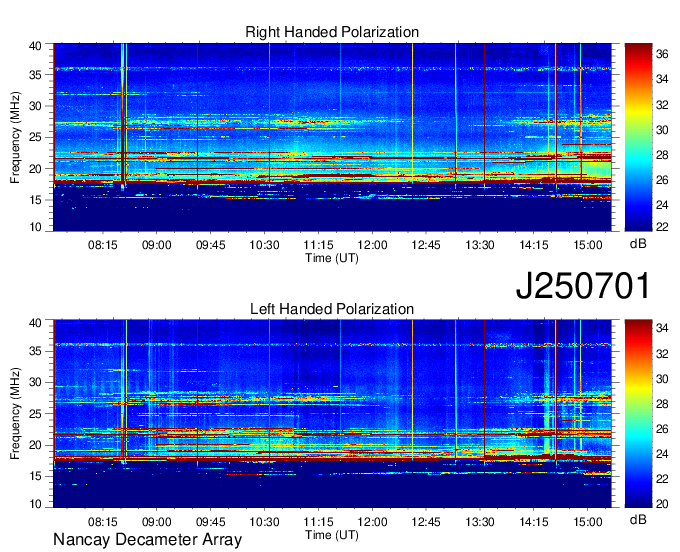Click the 20 dB value on Left Handed color bar
Screen dimensions: 680x552
[x=662, y=503]
